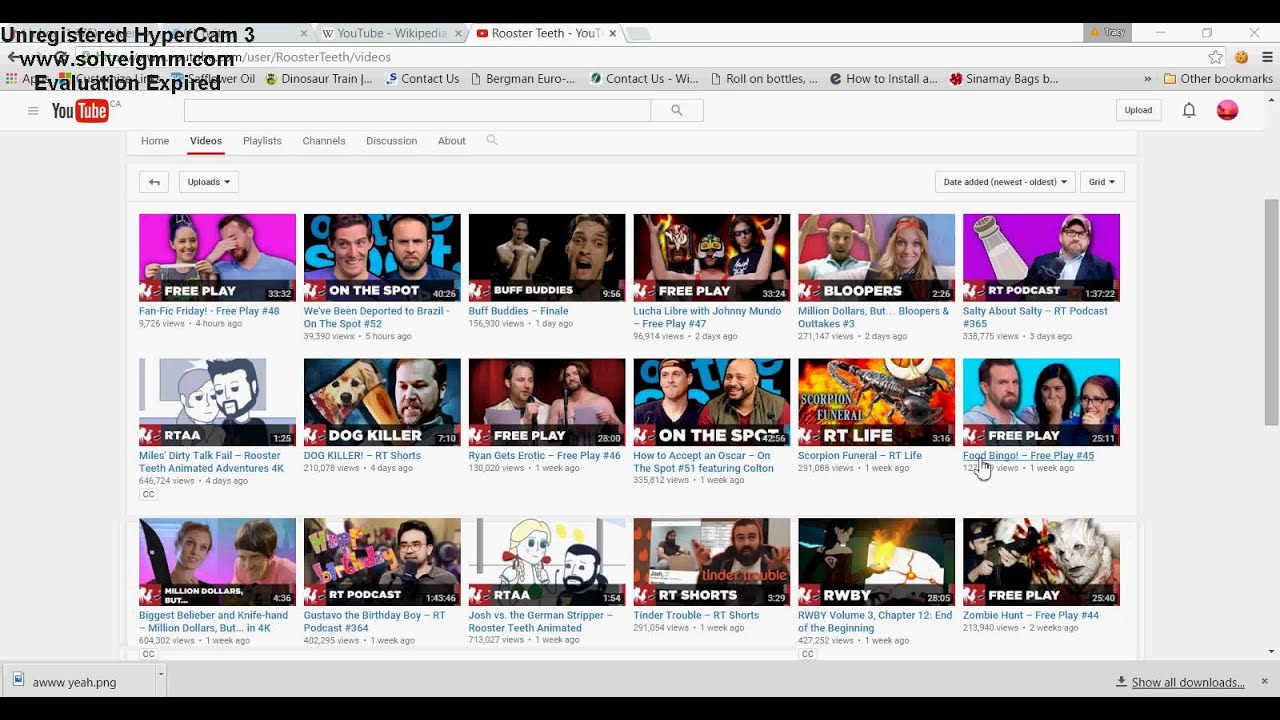This screenshot has width=1280, height=720.
Task: Click the awww yeah.png file icon
Action: 18,680
